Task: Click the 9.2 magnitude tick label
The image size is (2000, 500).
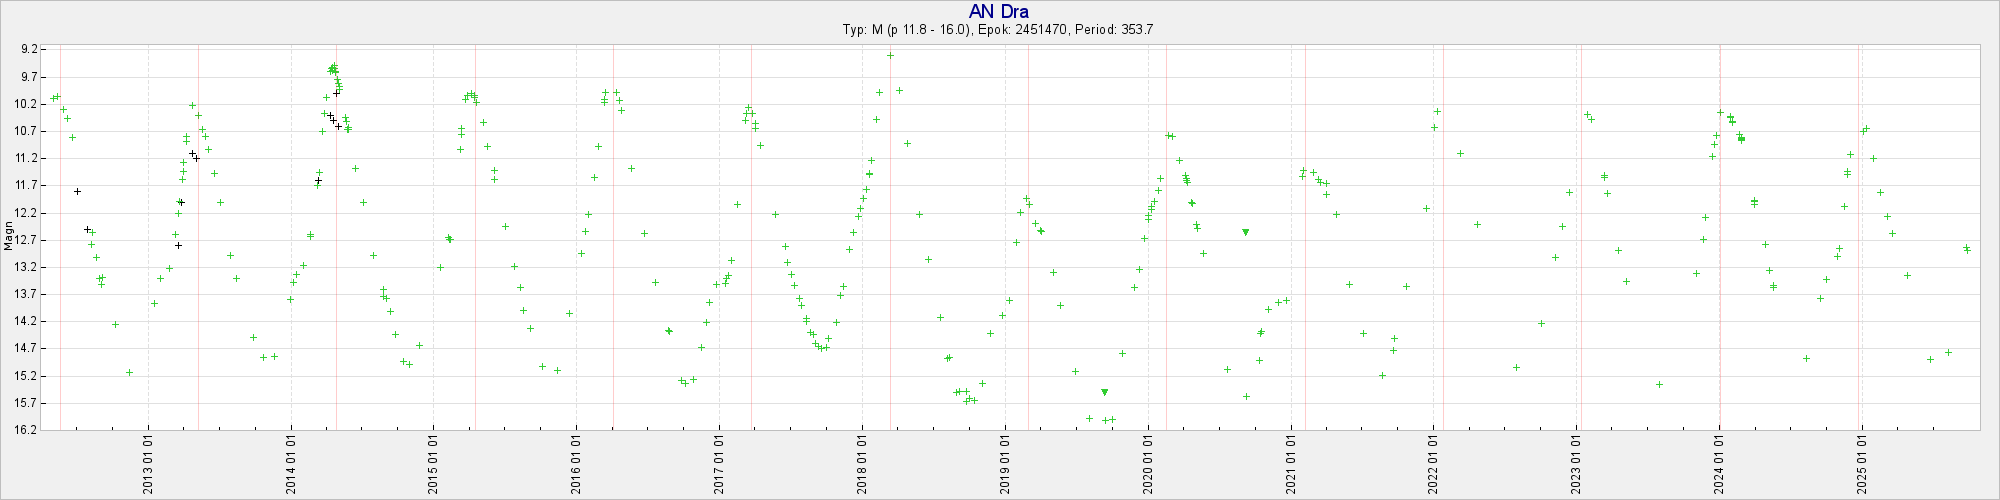Action: click(x=29, y=49)
